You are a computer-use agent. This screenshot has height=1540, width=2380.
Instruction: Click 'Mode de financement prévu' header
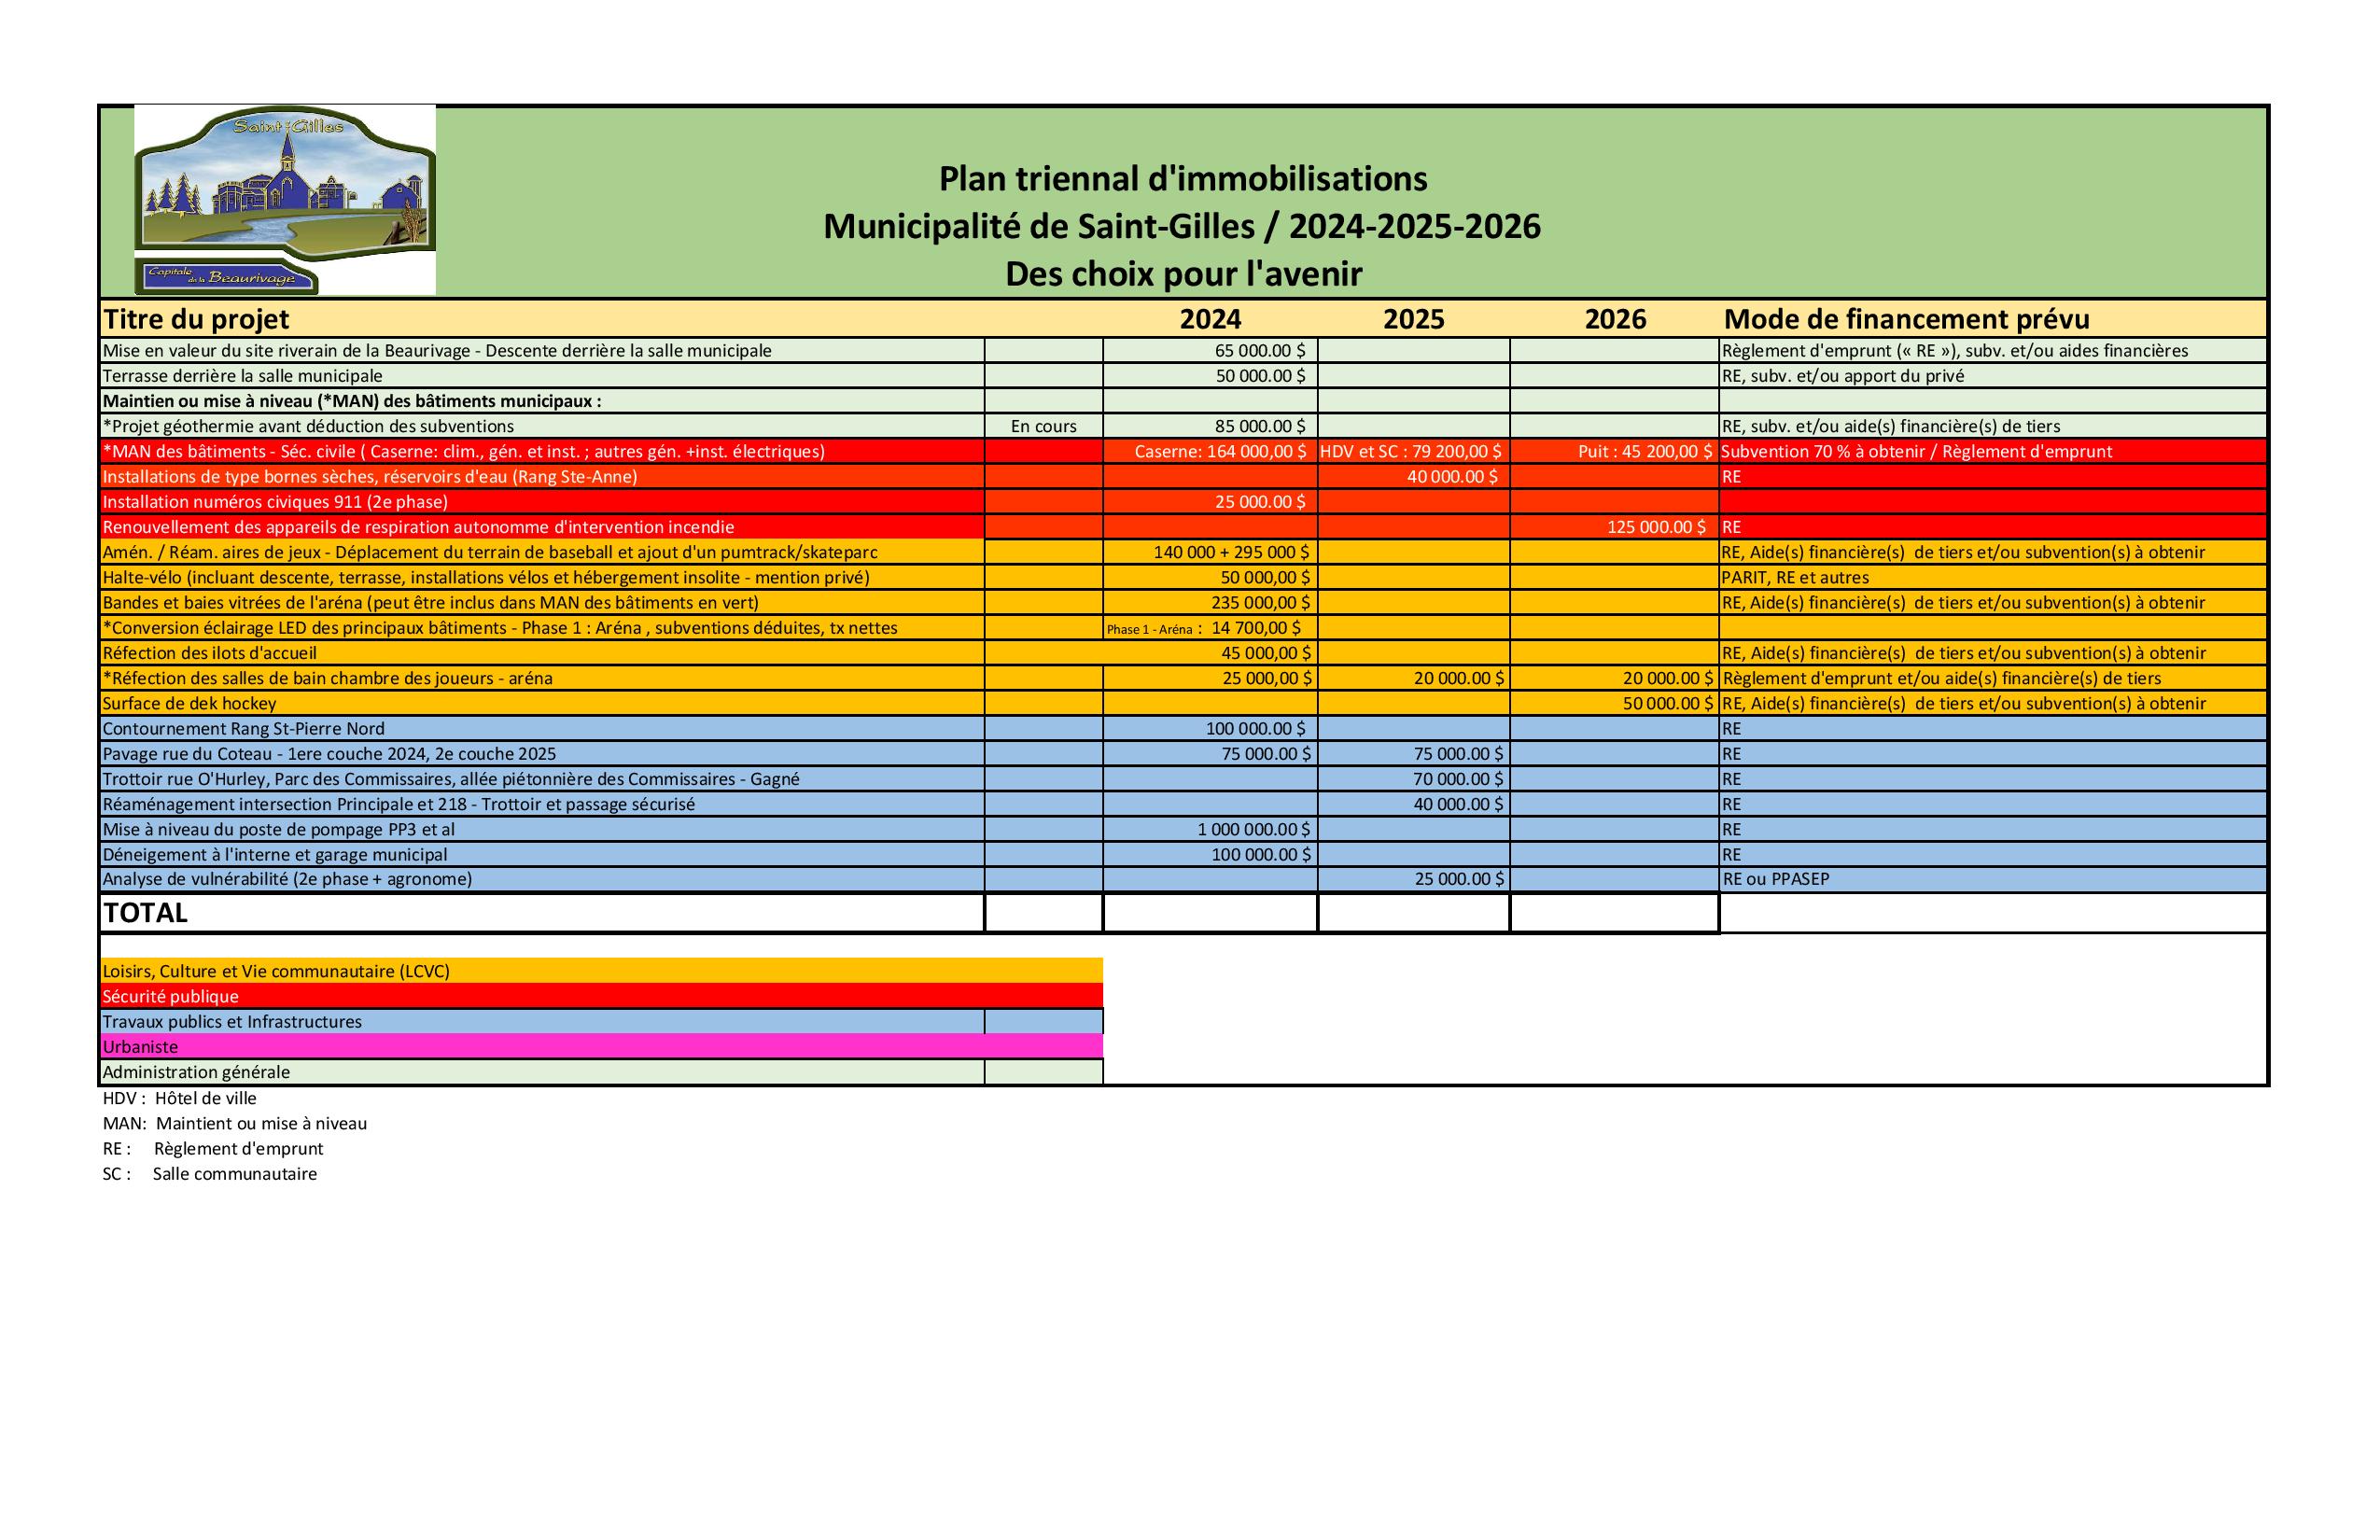1906,319
